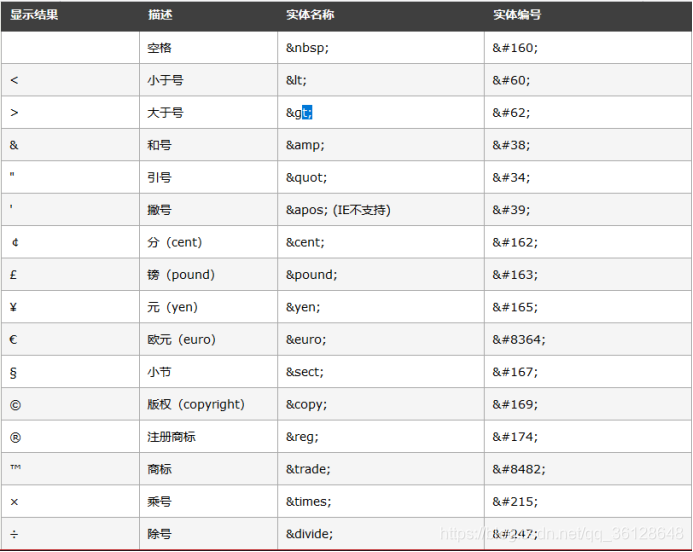The width and height of the screenshot is (693, 552).
Task: Select the &nbsp; entity name
Action: tap(307, 48)
